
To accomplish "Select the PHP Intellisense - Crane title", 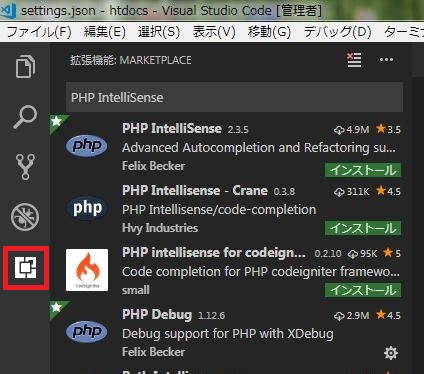I will pyautogui.click(x=195, y=191).
